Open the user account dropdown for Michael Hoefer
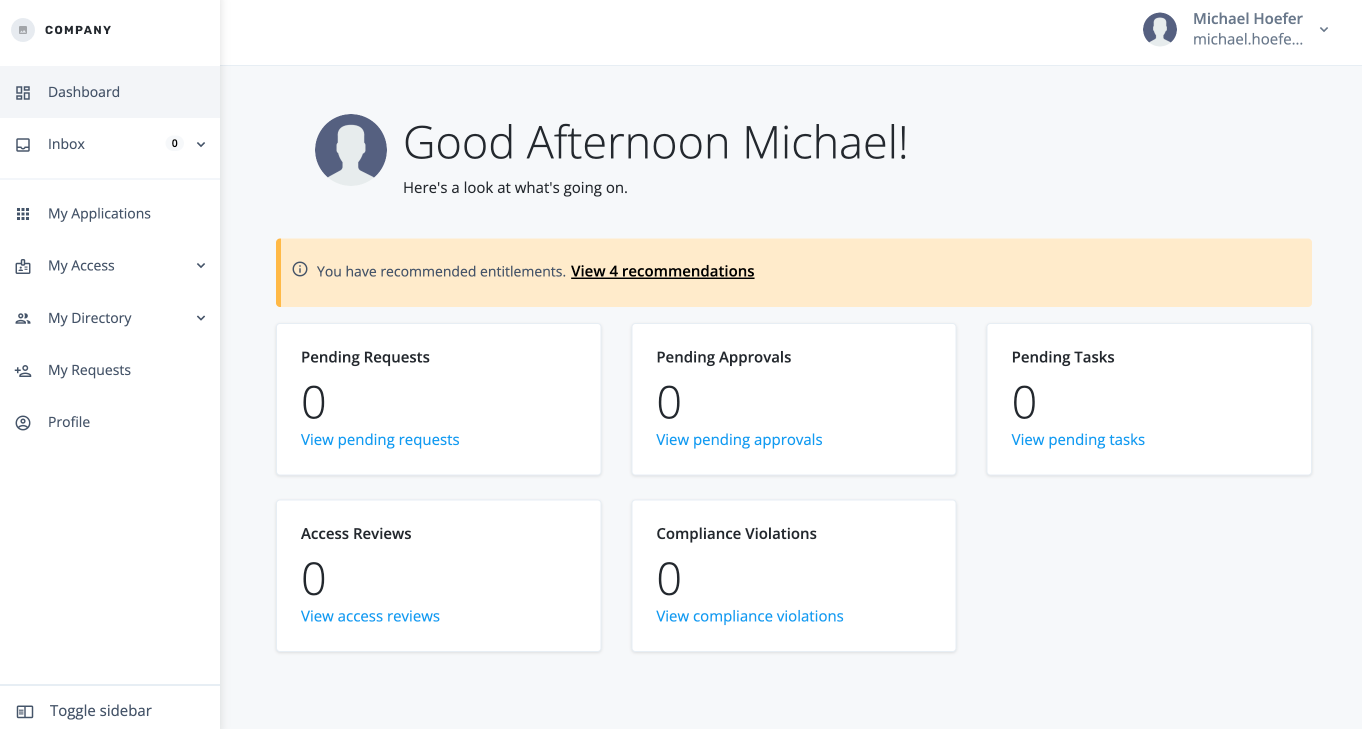 [1324, 30]
